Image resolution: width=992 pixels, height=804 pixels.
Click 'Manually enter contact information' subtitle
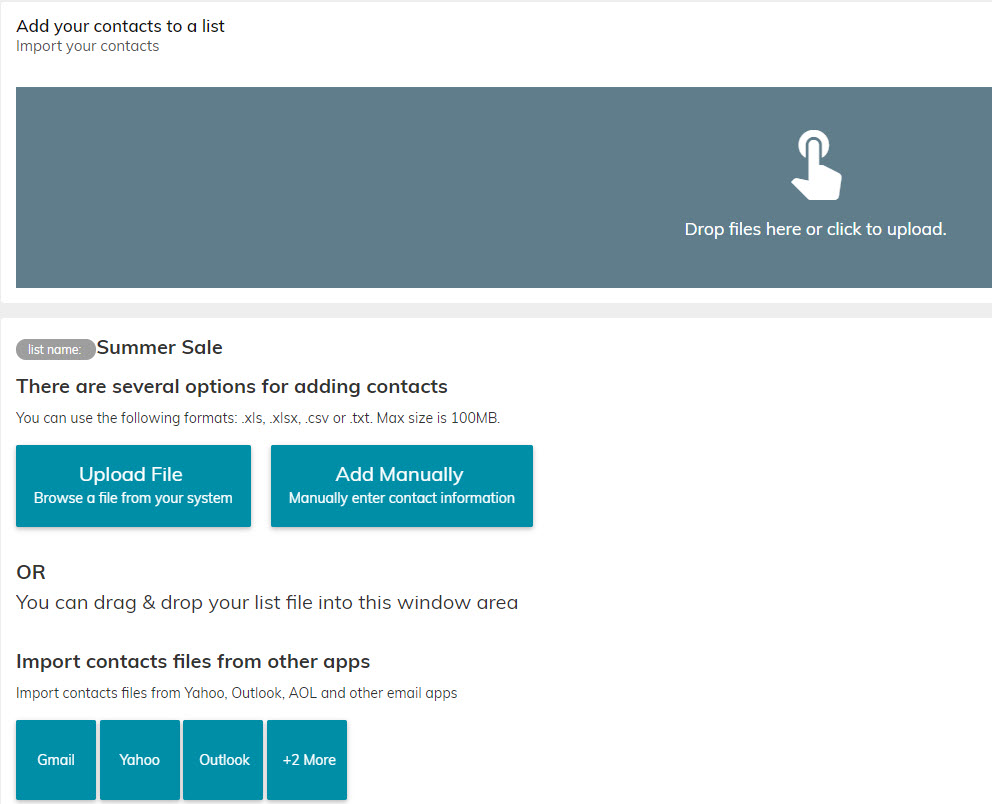point(401,498)
